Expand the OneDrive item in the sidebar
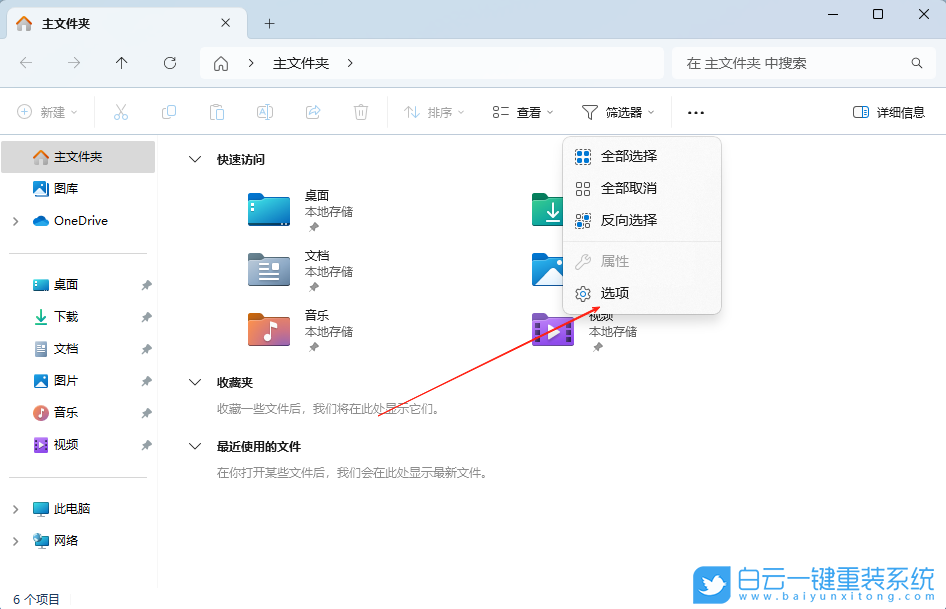Viewport: 946px width, 609px height. point(14,220)
